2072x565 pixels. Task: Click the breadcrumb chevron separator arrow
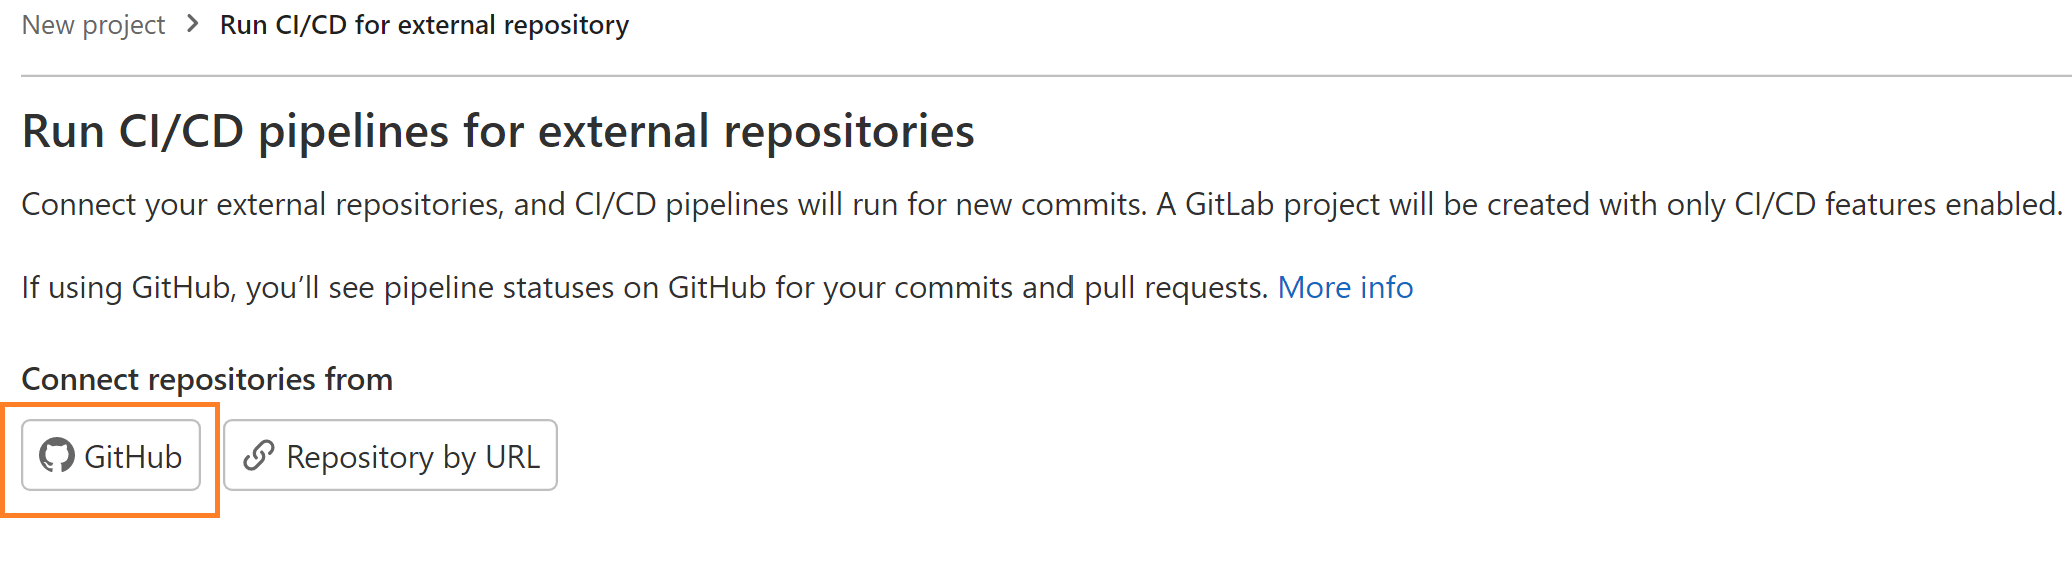pyautogui.click(x=193, y=24)
